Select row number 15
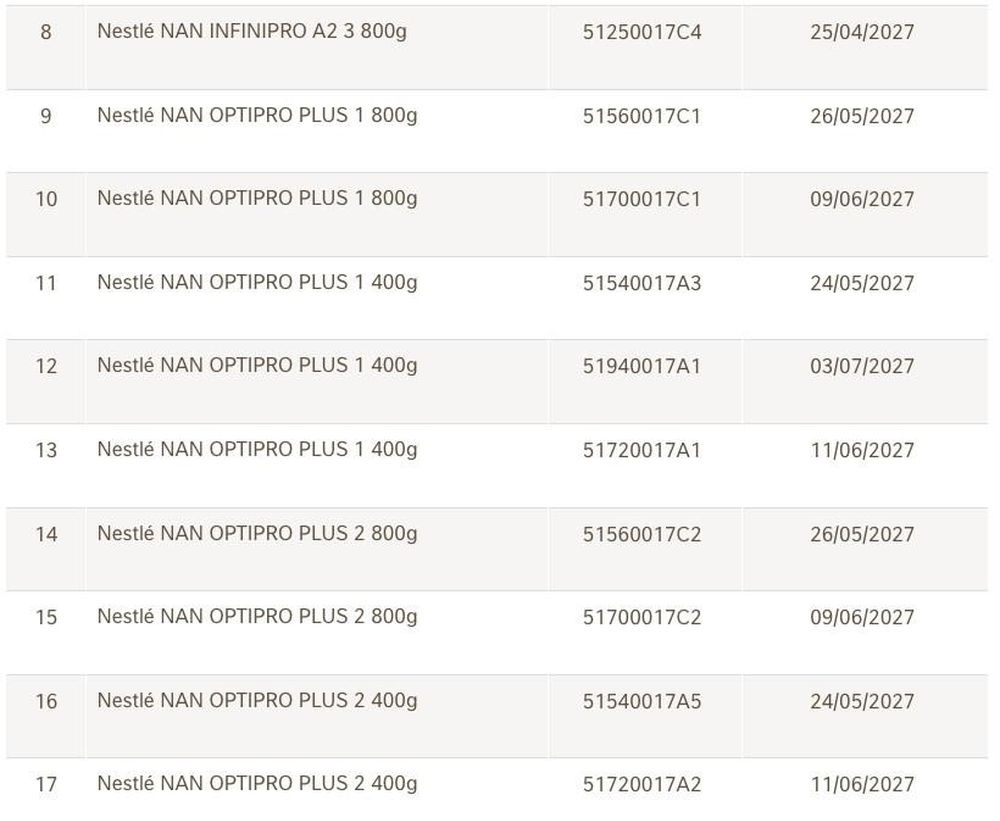This screenshot has width=1000, height=821. click(x=46, y=617)
